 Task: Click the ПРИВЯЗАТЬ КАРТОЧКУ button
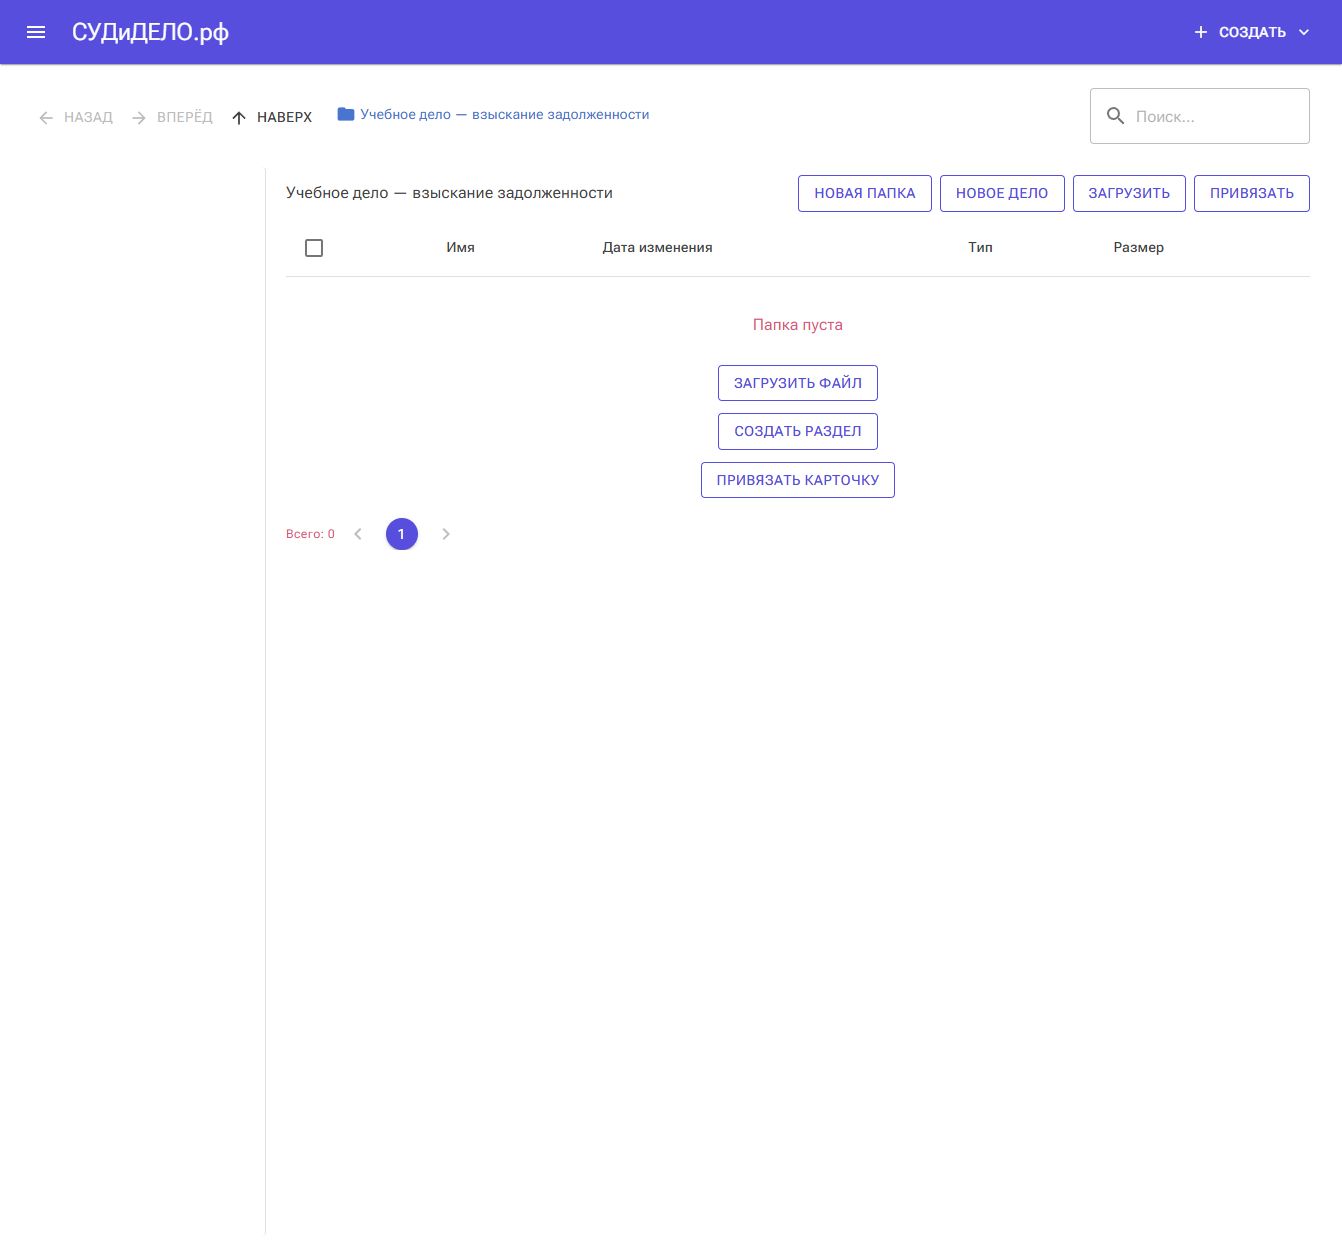tap(798, 480)
